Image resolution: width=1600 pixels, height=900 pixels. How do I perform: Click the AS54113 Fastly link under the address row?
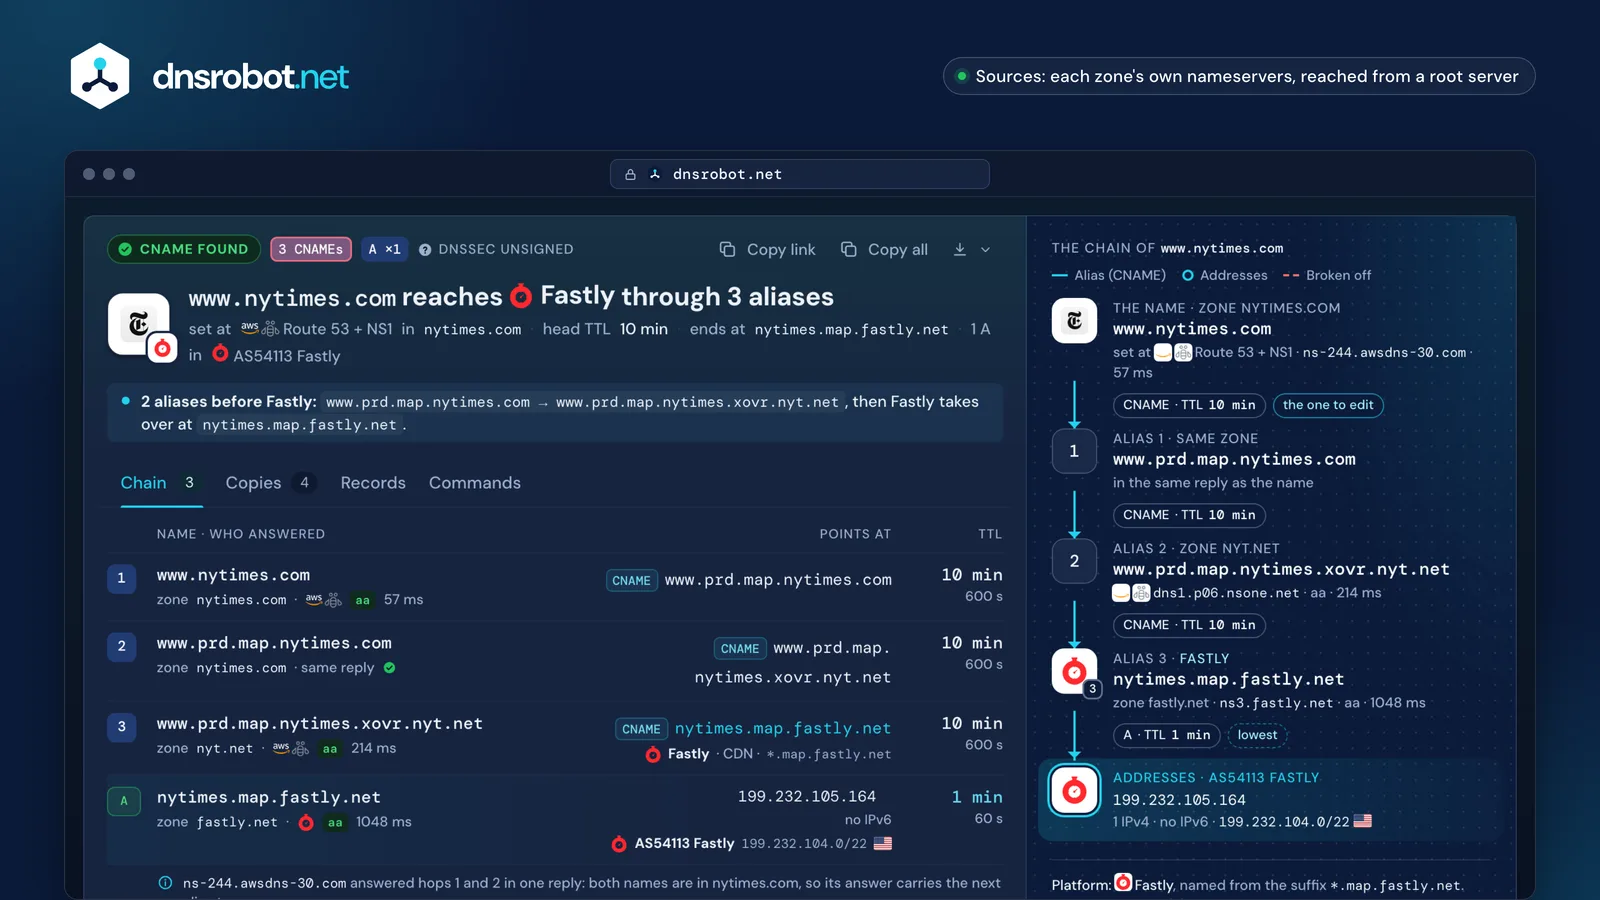[684, 844]
